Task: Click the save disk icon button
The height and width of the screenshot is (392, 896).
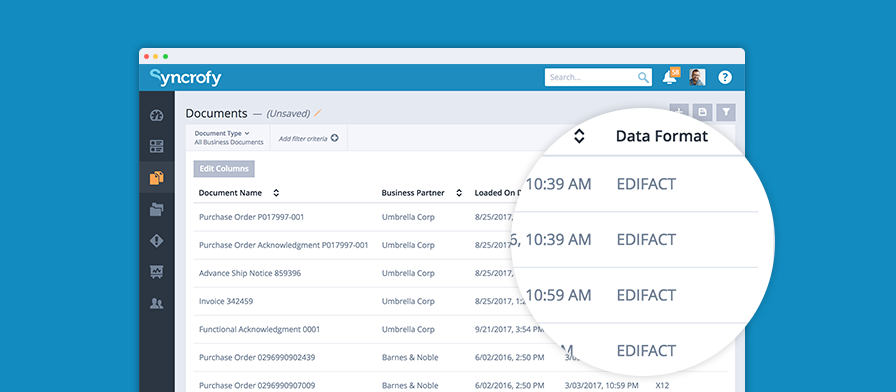Action: click(x=702, y=113)
